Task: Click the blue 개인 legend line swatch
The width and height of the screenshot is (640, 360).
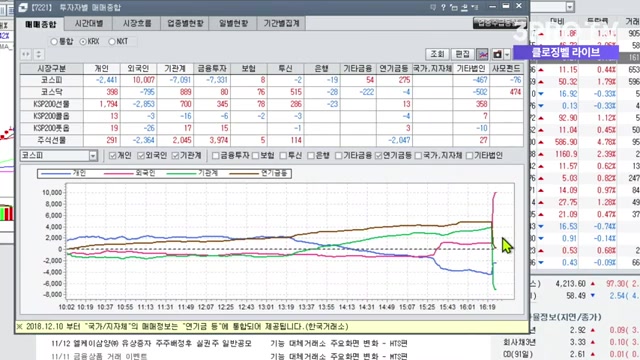Action: click(55, 173)
